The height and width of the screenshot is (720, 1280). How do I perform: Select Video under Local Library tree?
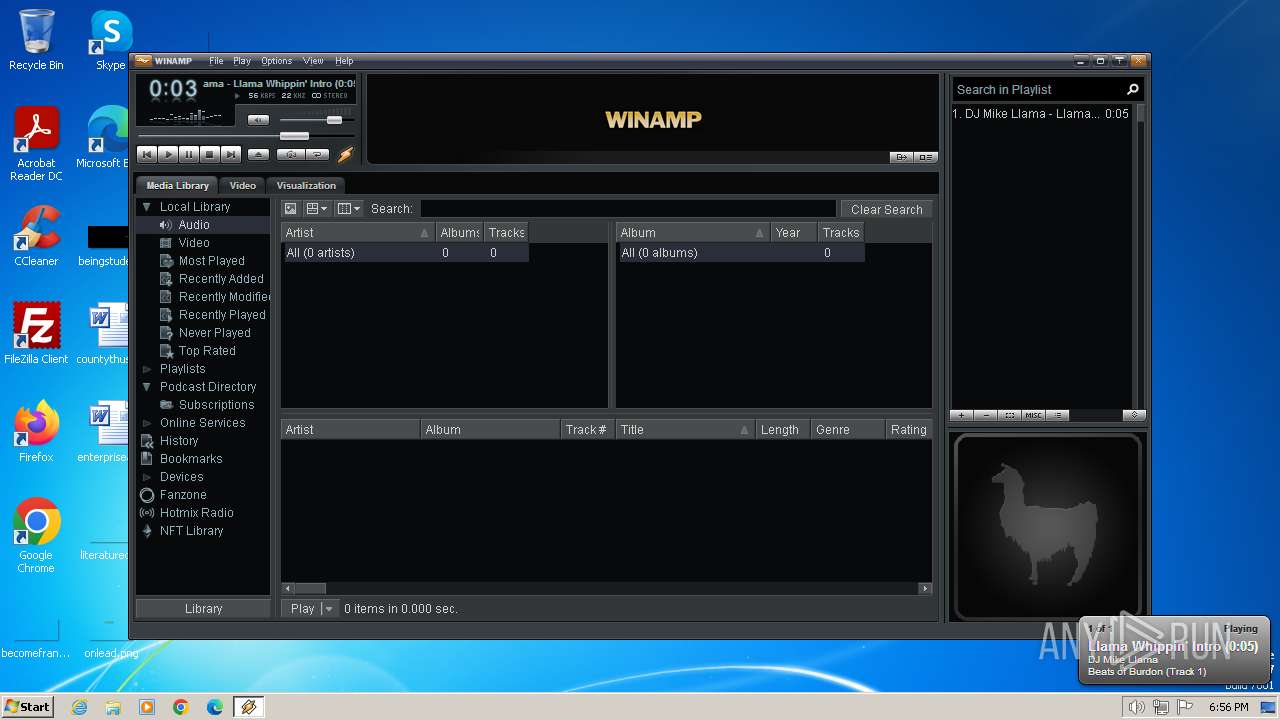tap(194, 243)
